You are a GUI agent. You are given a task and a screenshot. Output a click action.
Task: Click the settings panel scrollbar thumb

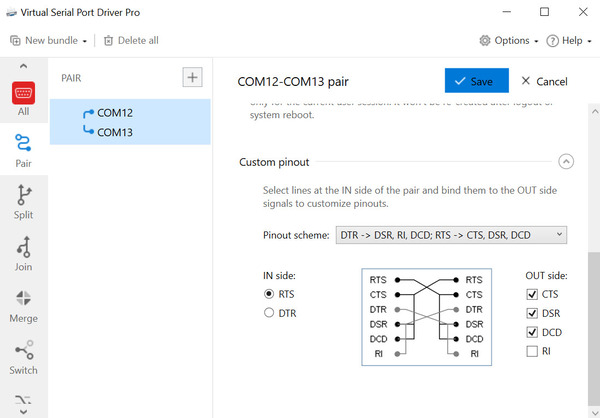click(x=594, y=327)
